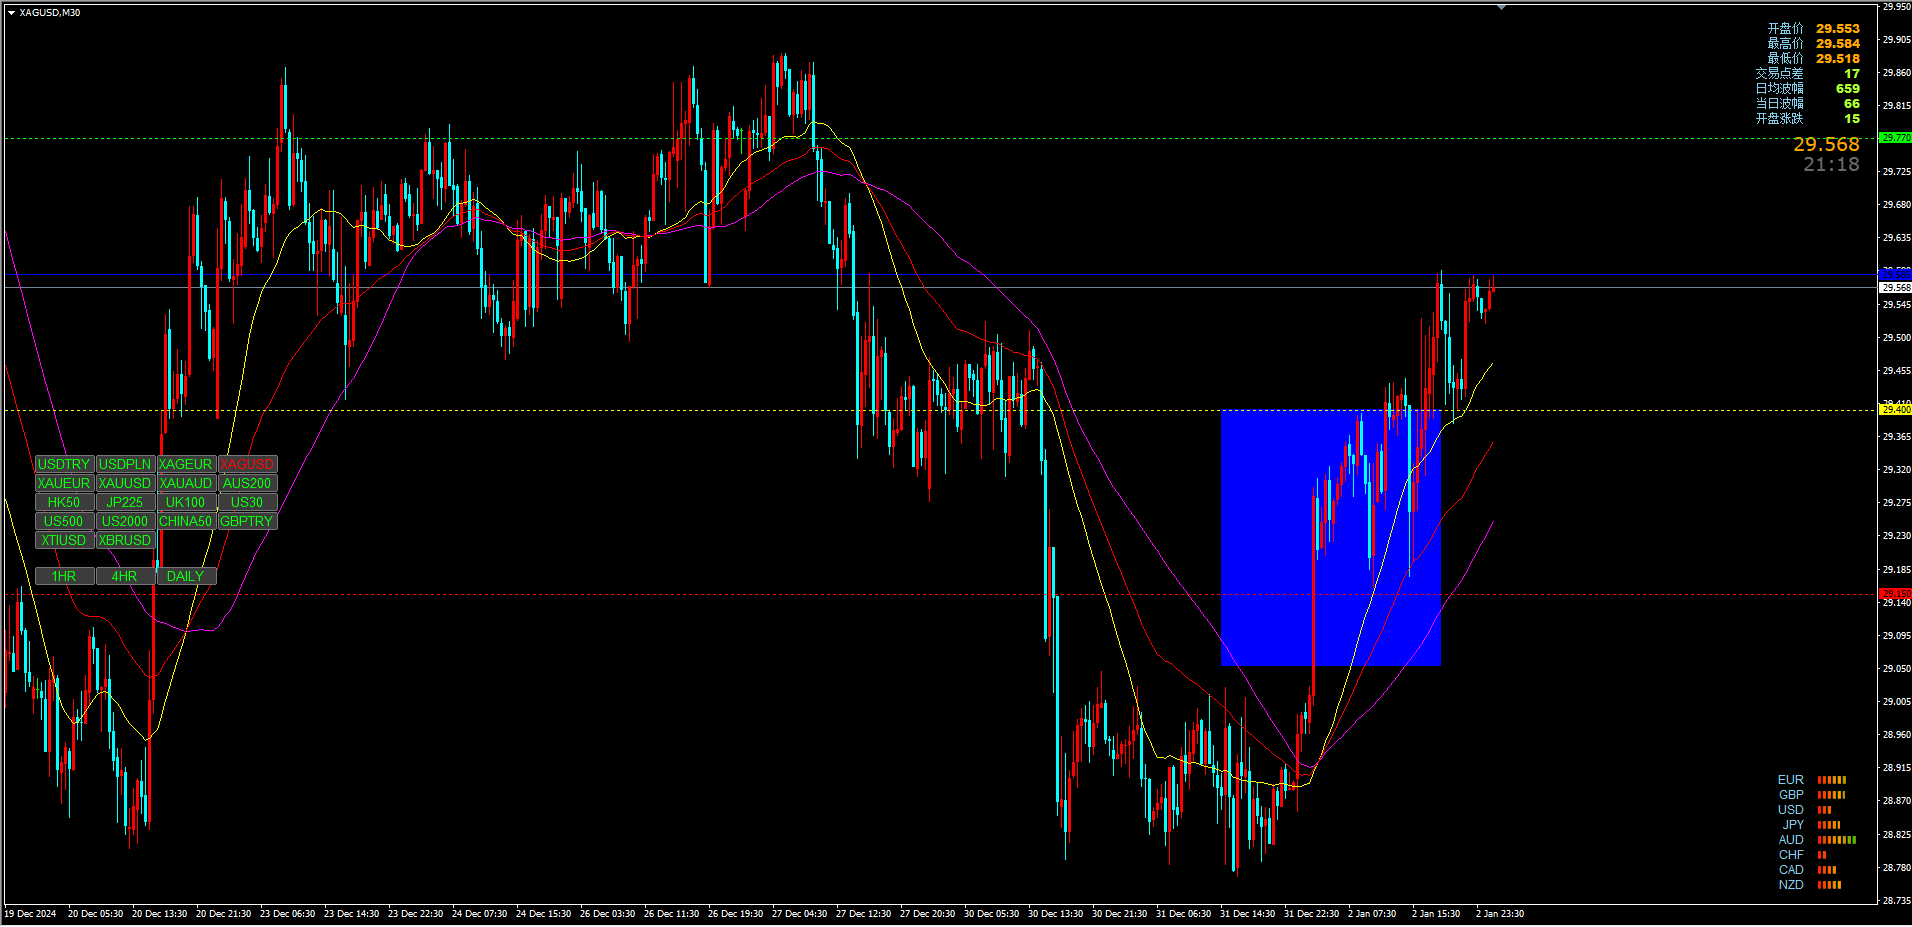Select the red XAGUSD symbol button

[247, 464]
